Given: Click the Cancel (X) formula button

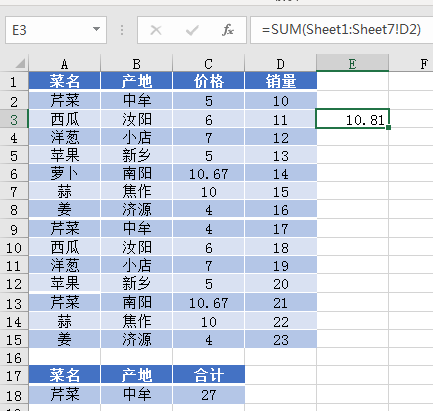Looking at the screenshot, I should 156,30.
